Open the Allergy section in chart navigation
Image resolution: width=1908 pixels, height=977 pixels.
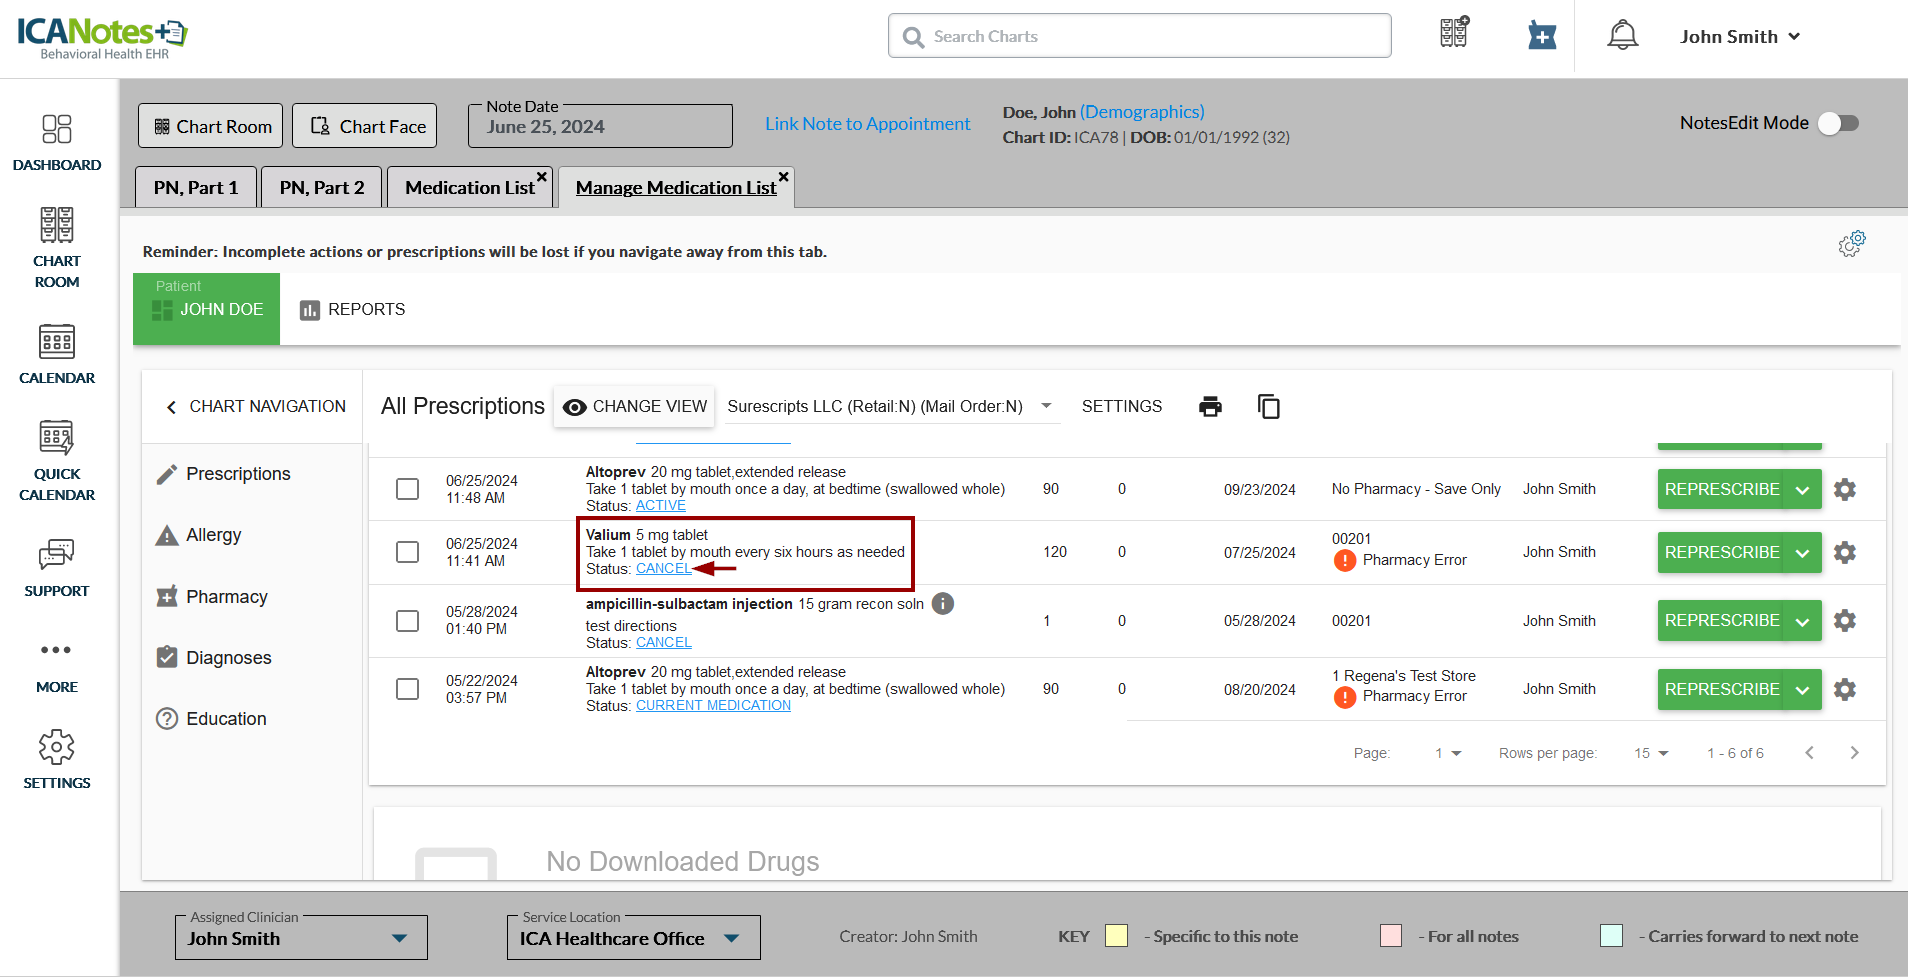tap(213, 535)
